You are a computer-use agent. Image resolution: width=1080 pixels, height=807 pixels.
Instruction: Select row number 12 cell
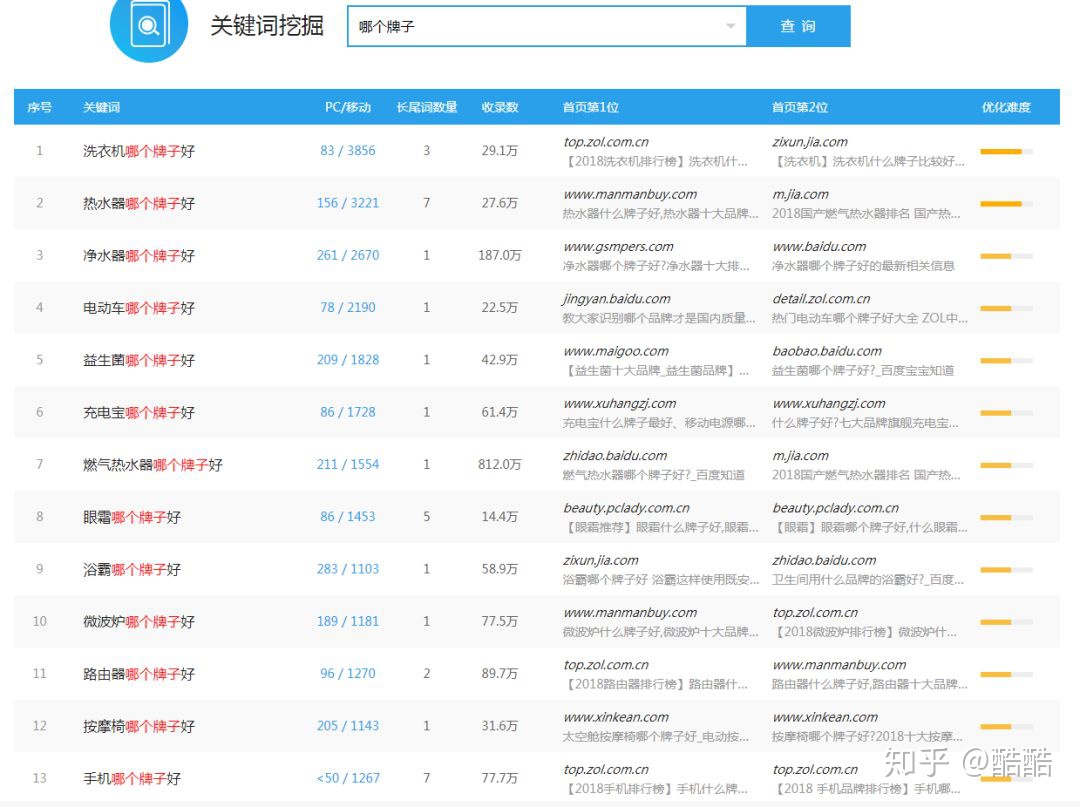coord(39,726)
